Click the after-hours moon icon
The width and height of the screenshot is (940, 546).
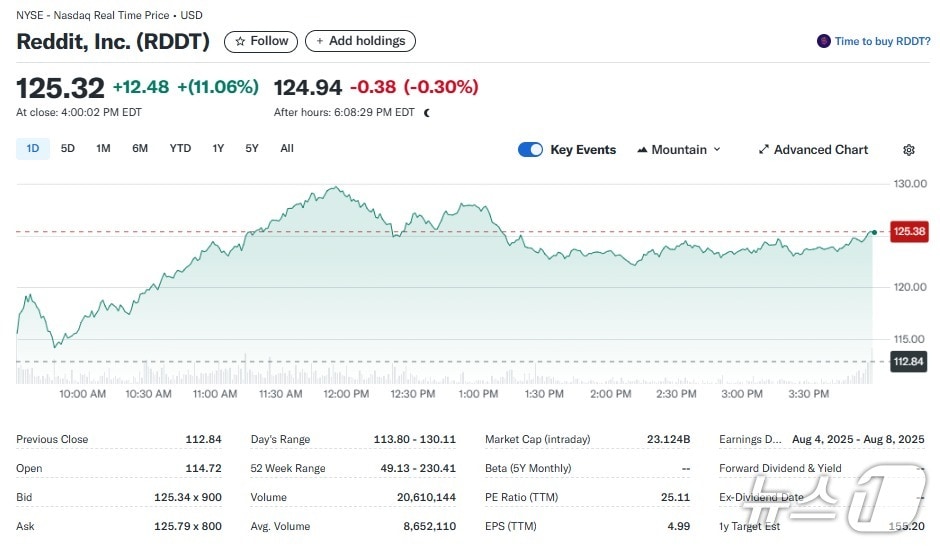[x=427, y=113]
